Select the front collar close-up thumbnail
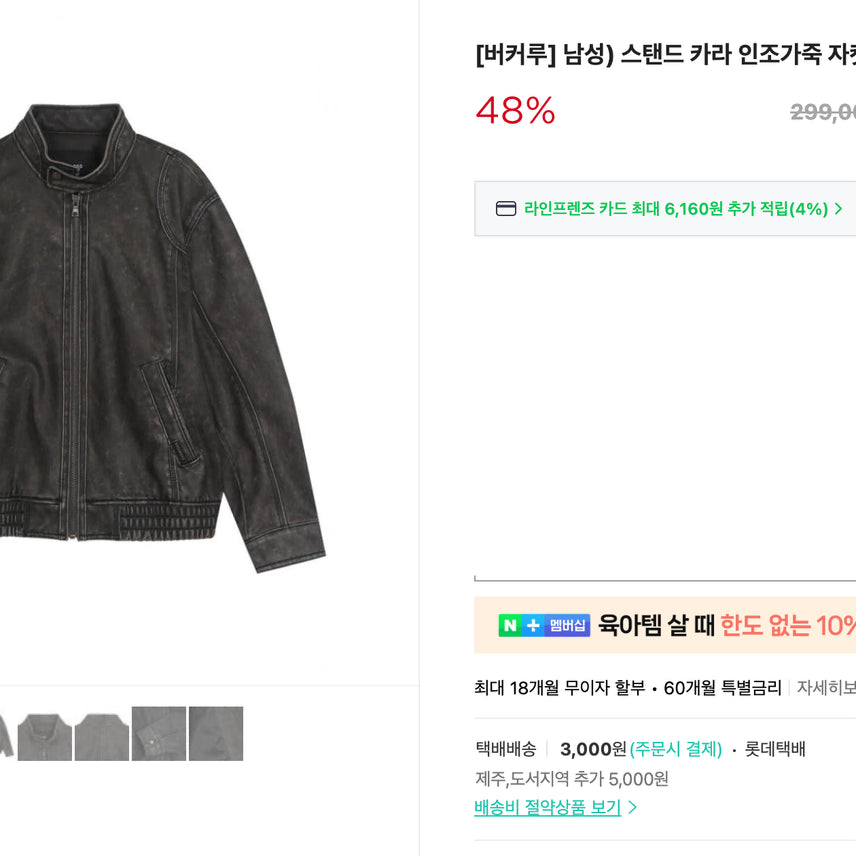 tap(45, 734)
